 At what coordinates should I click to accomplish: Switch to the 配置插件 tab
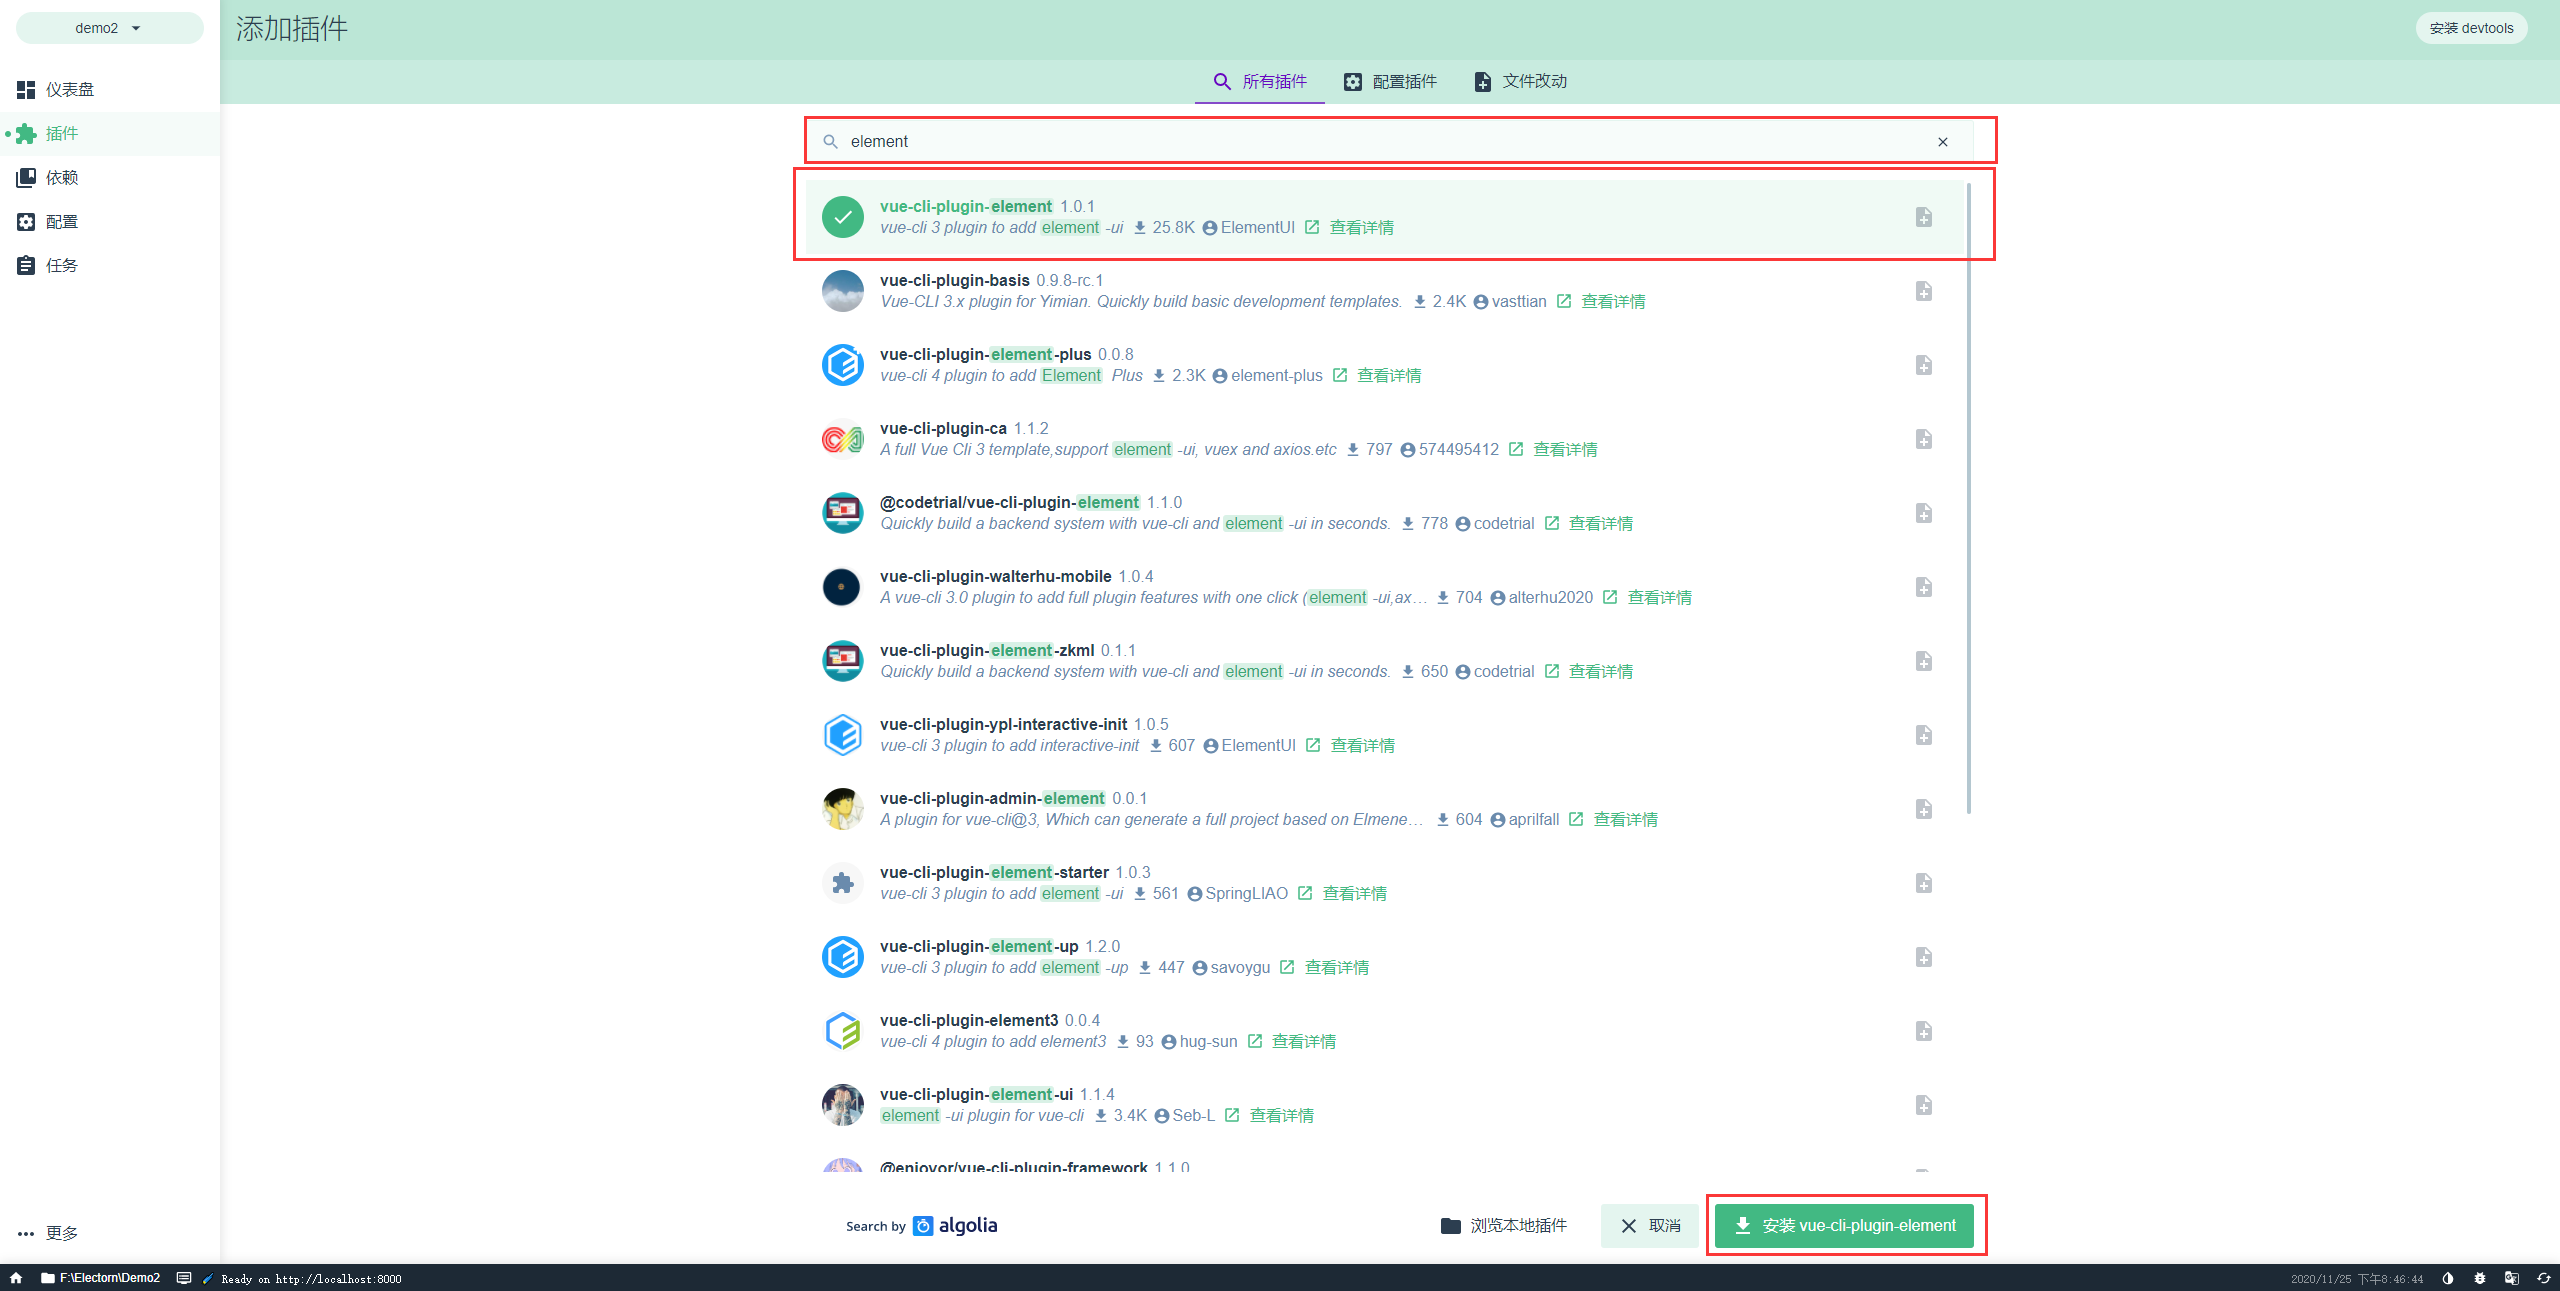[1390, 82]
